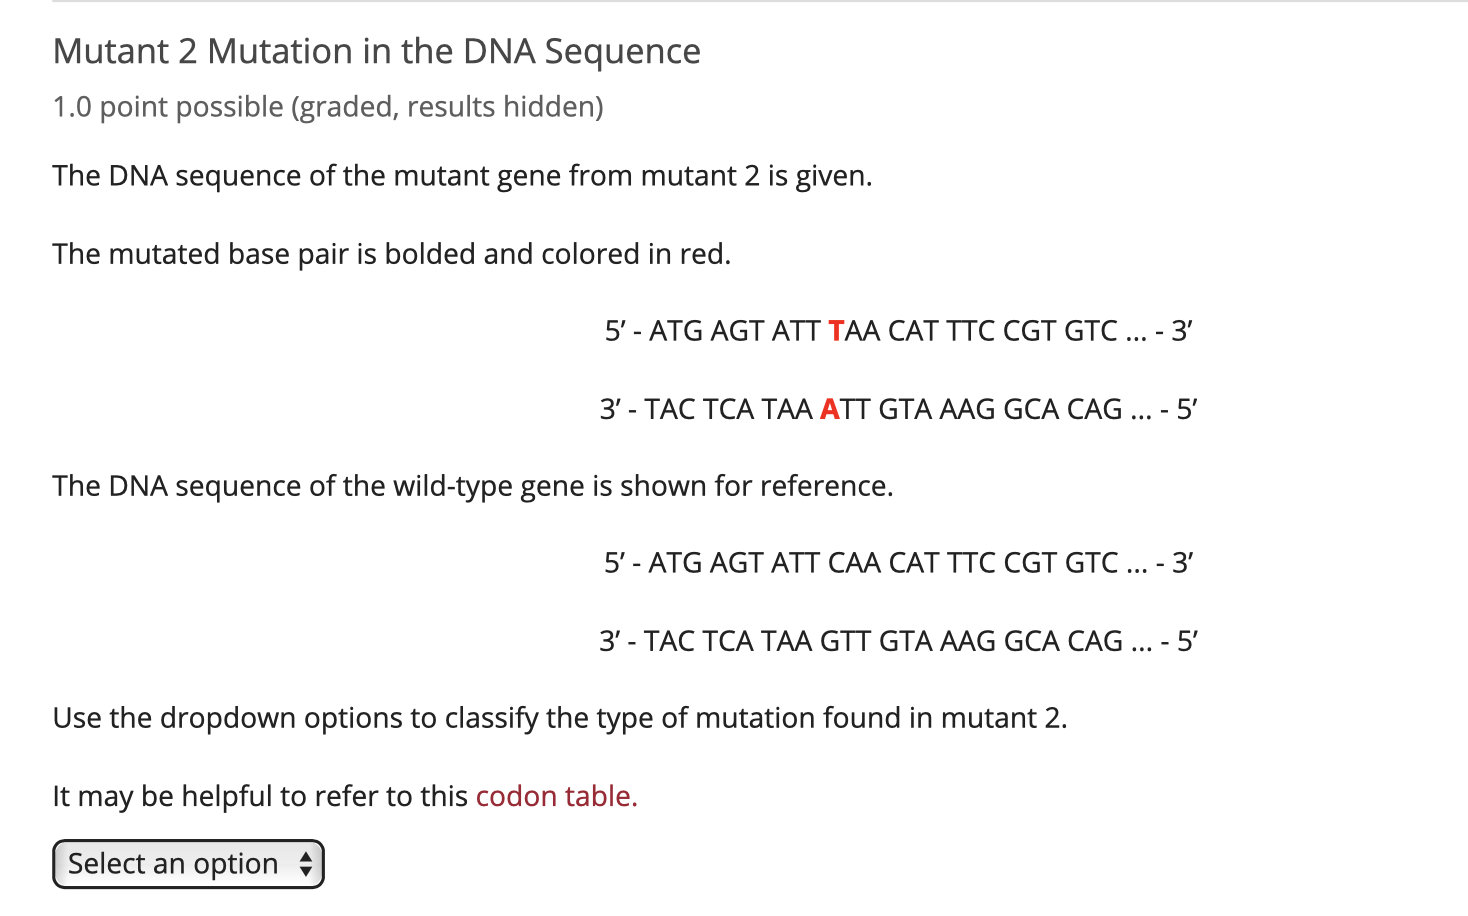The height and width of the screenshot is (916, 1468).
Task: Click the mutant 3' DNA sequence line
Action: coord(898,409)
